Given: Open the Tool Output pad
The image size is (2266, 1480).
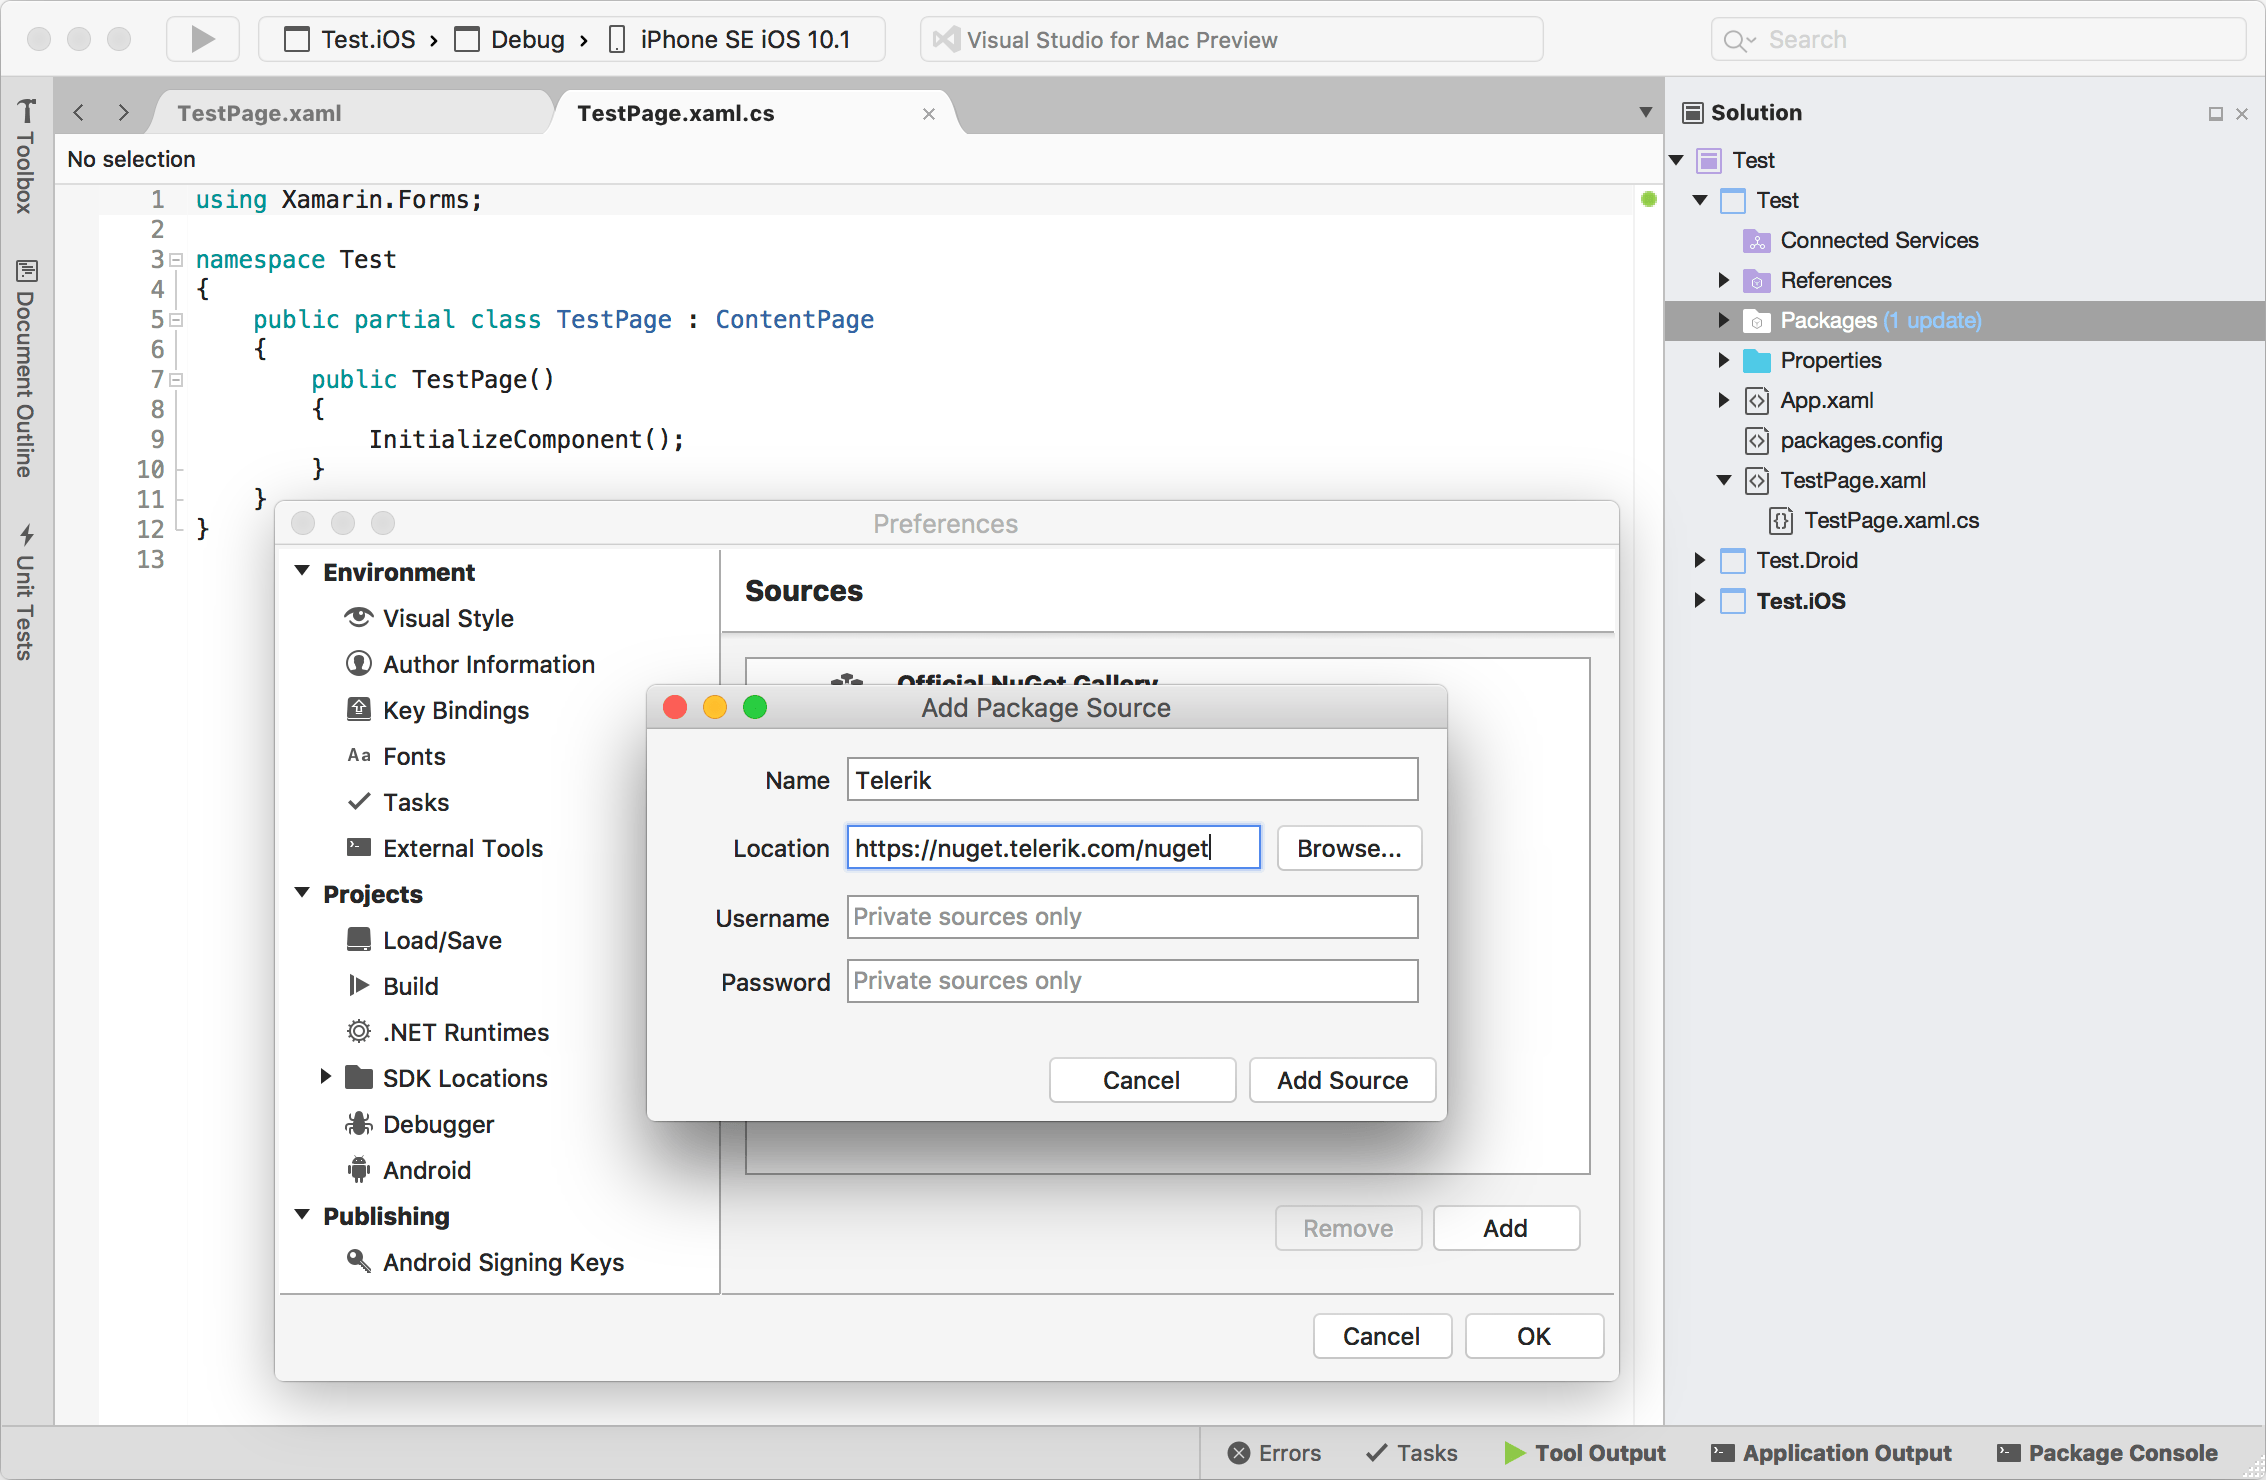Looking at the screenshot, I should click(1585, 1453).
